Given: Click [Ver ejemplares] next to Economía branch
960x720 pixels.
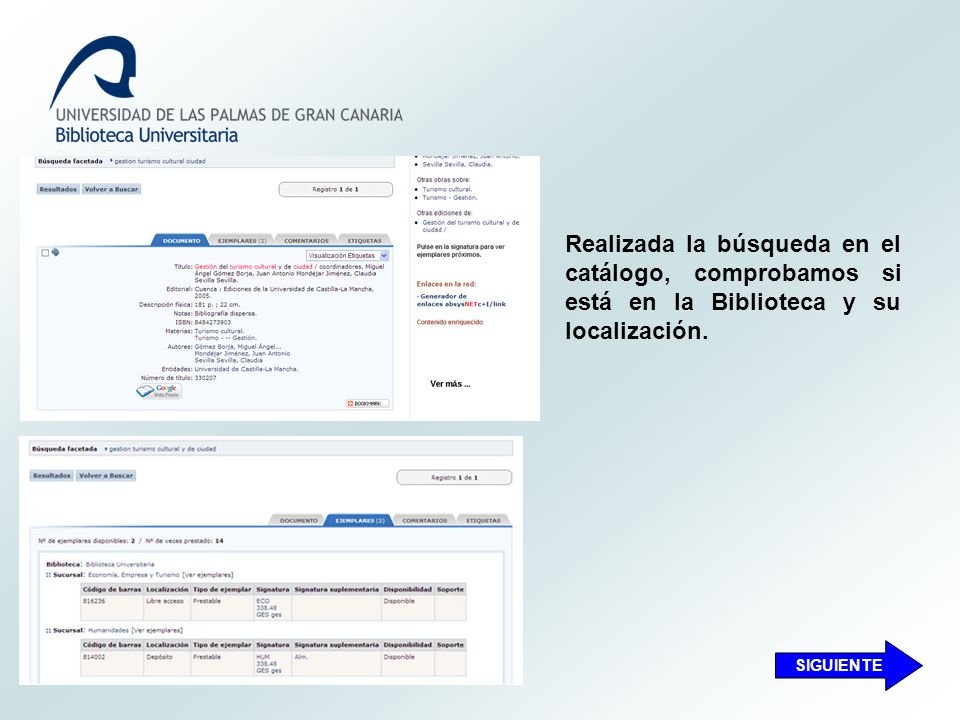Looking at the screenshot, I should (x=208, y=575).
